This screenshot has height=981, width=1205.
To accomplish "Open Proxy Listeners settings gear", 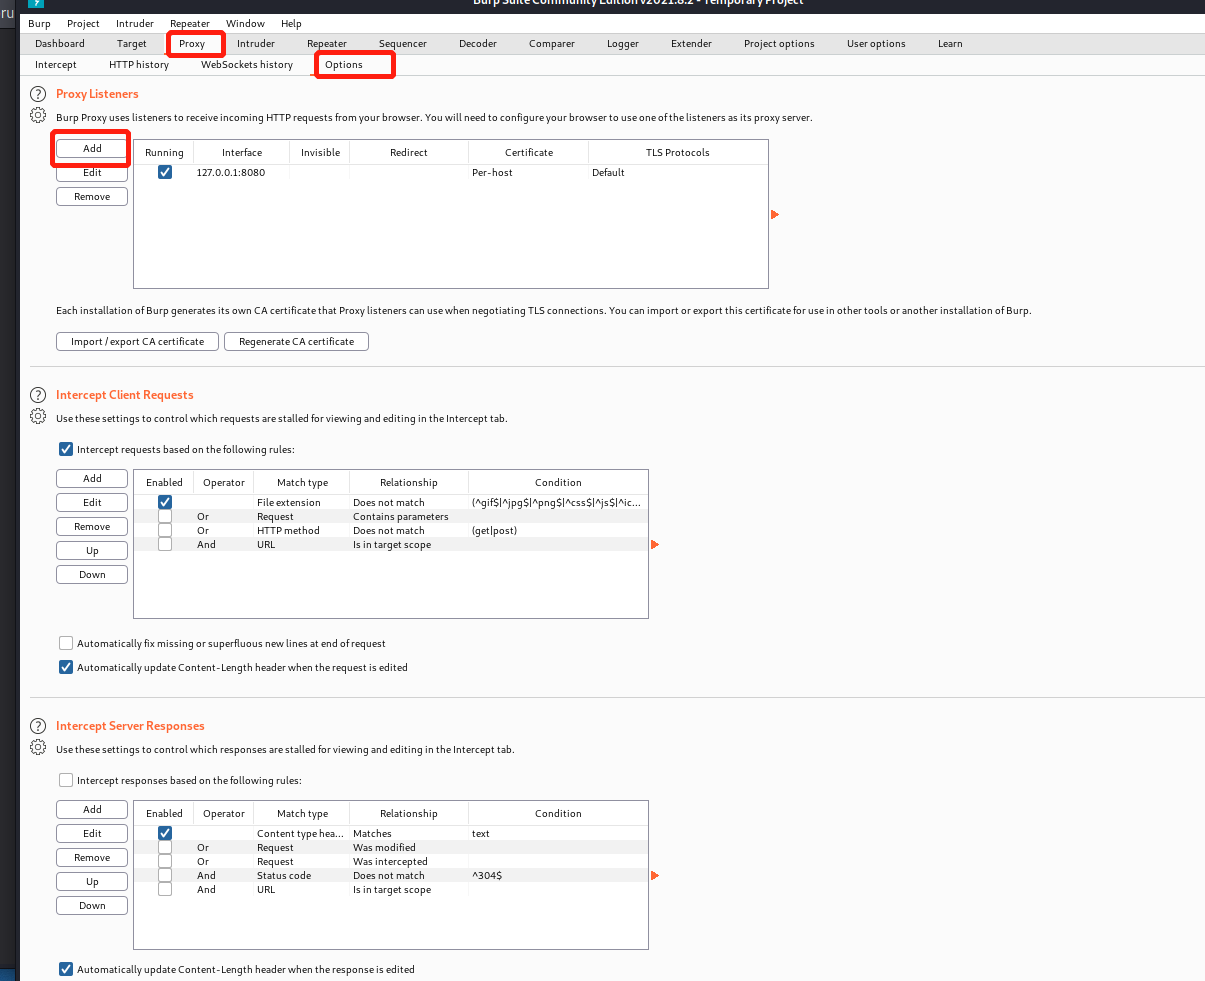I will pyautogui.click(x=38, y=116).
